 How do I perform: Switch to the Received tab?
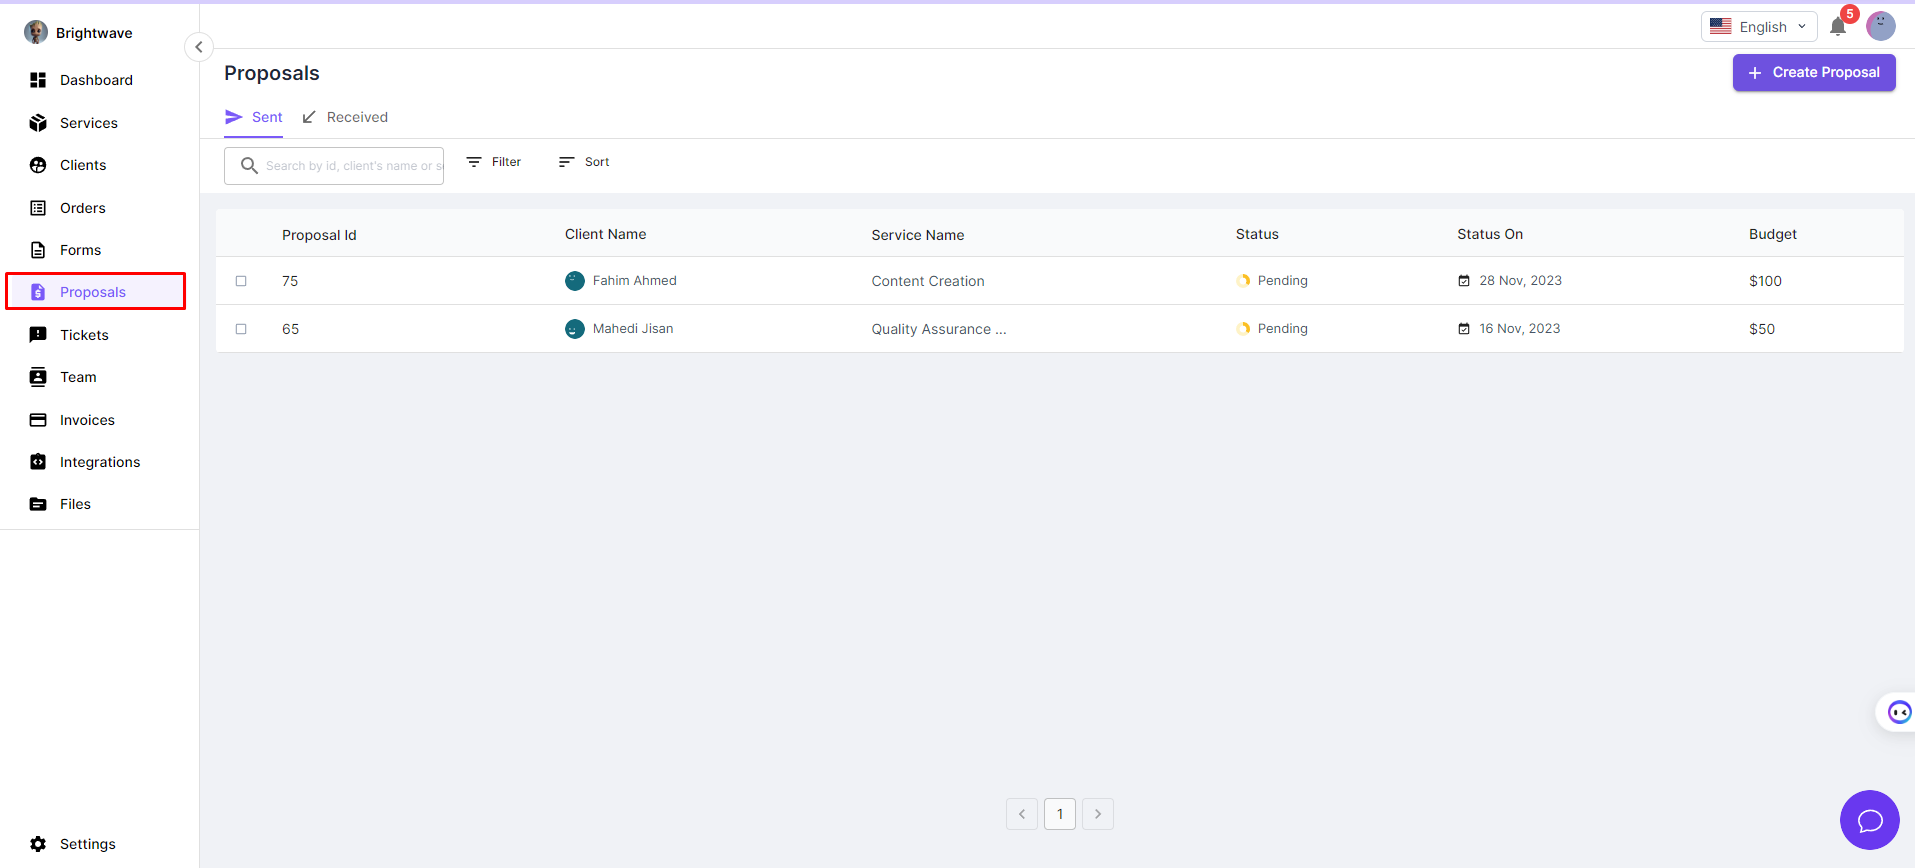345,117
